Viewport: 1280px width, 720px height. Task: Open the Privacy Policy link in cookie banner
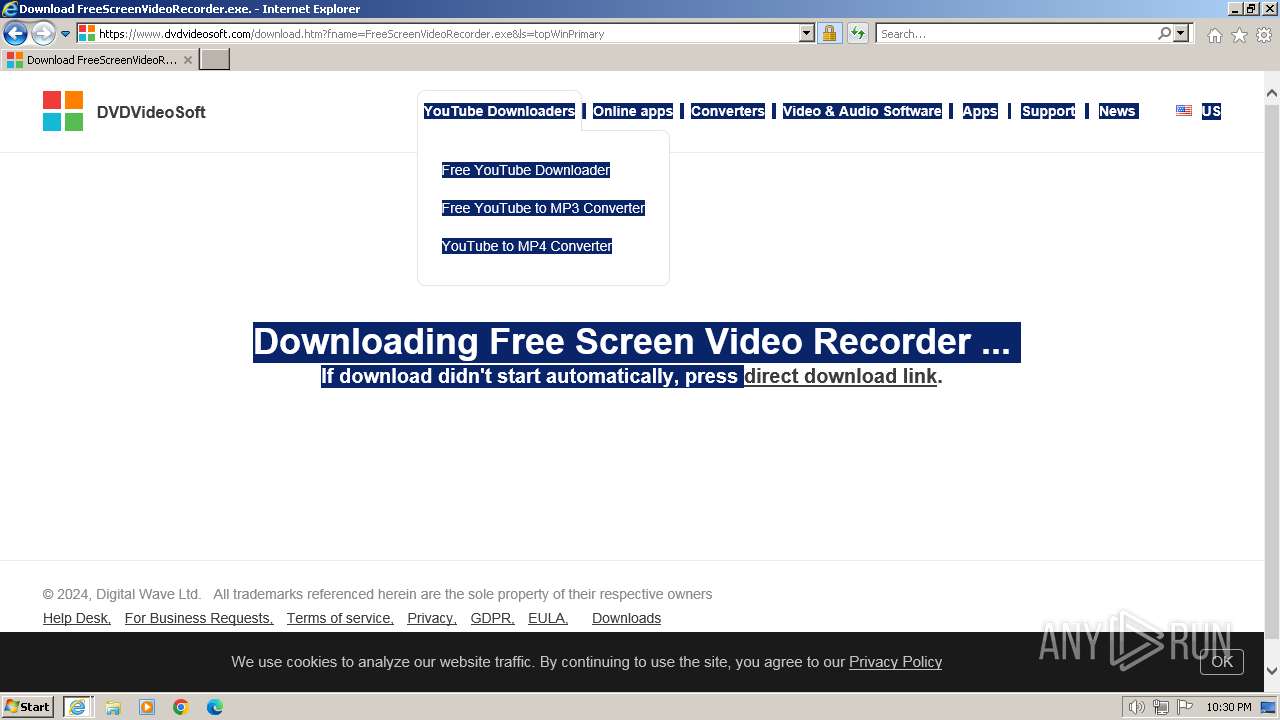[895, 662]
